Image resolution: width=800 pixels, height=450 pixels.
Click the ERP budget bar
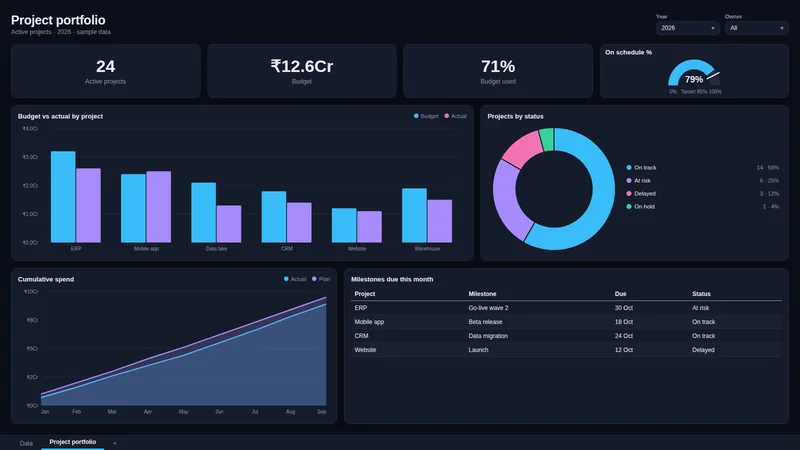click(63, 197)
